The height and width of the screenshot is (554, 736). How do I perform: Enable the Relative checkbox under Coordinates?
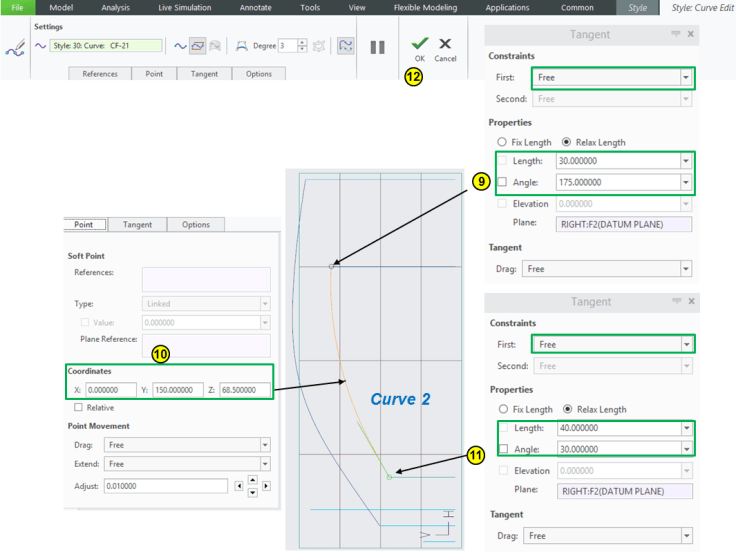click(79, 408)
